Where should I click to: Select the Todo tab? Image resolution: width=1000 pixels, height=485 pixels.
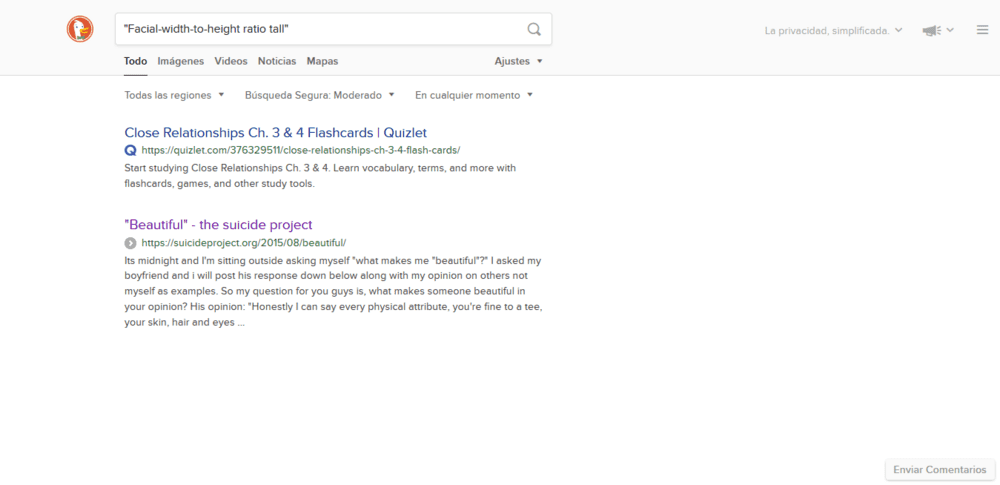click(x=135, y=61)
